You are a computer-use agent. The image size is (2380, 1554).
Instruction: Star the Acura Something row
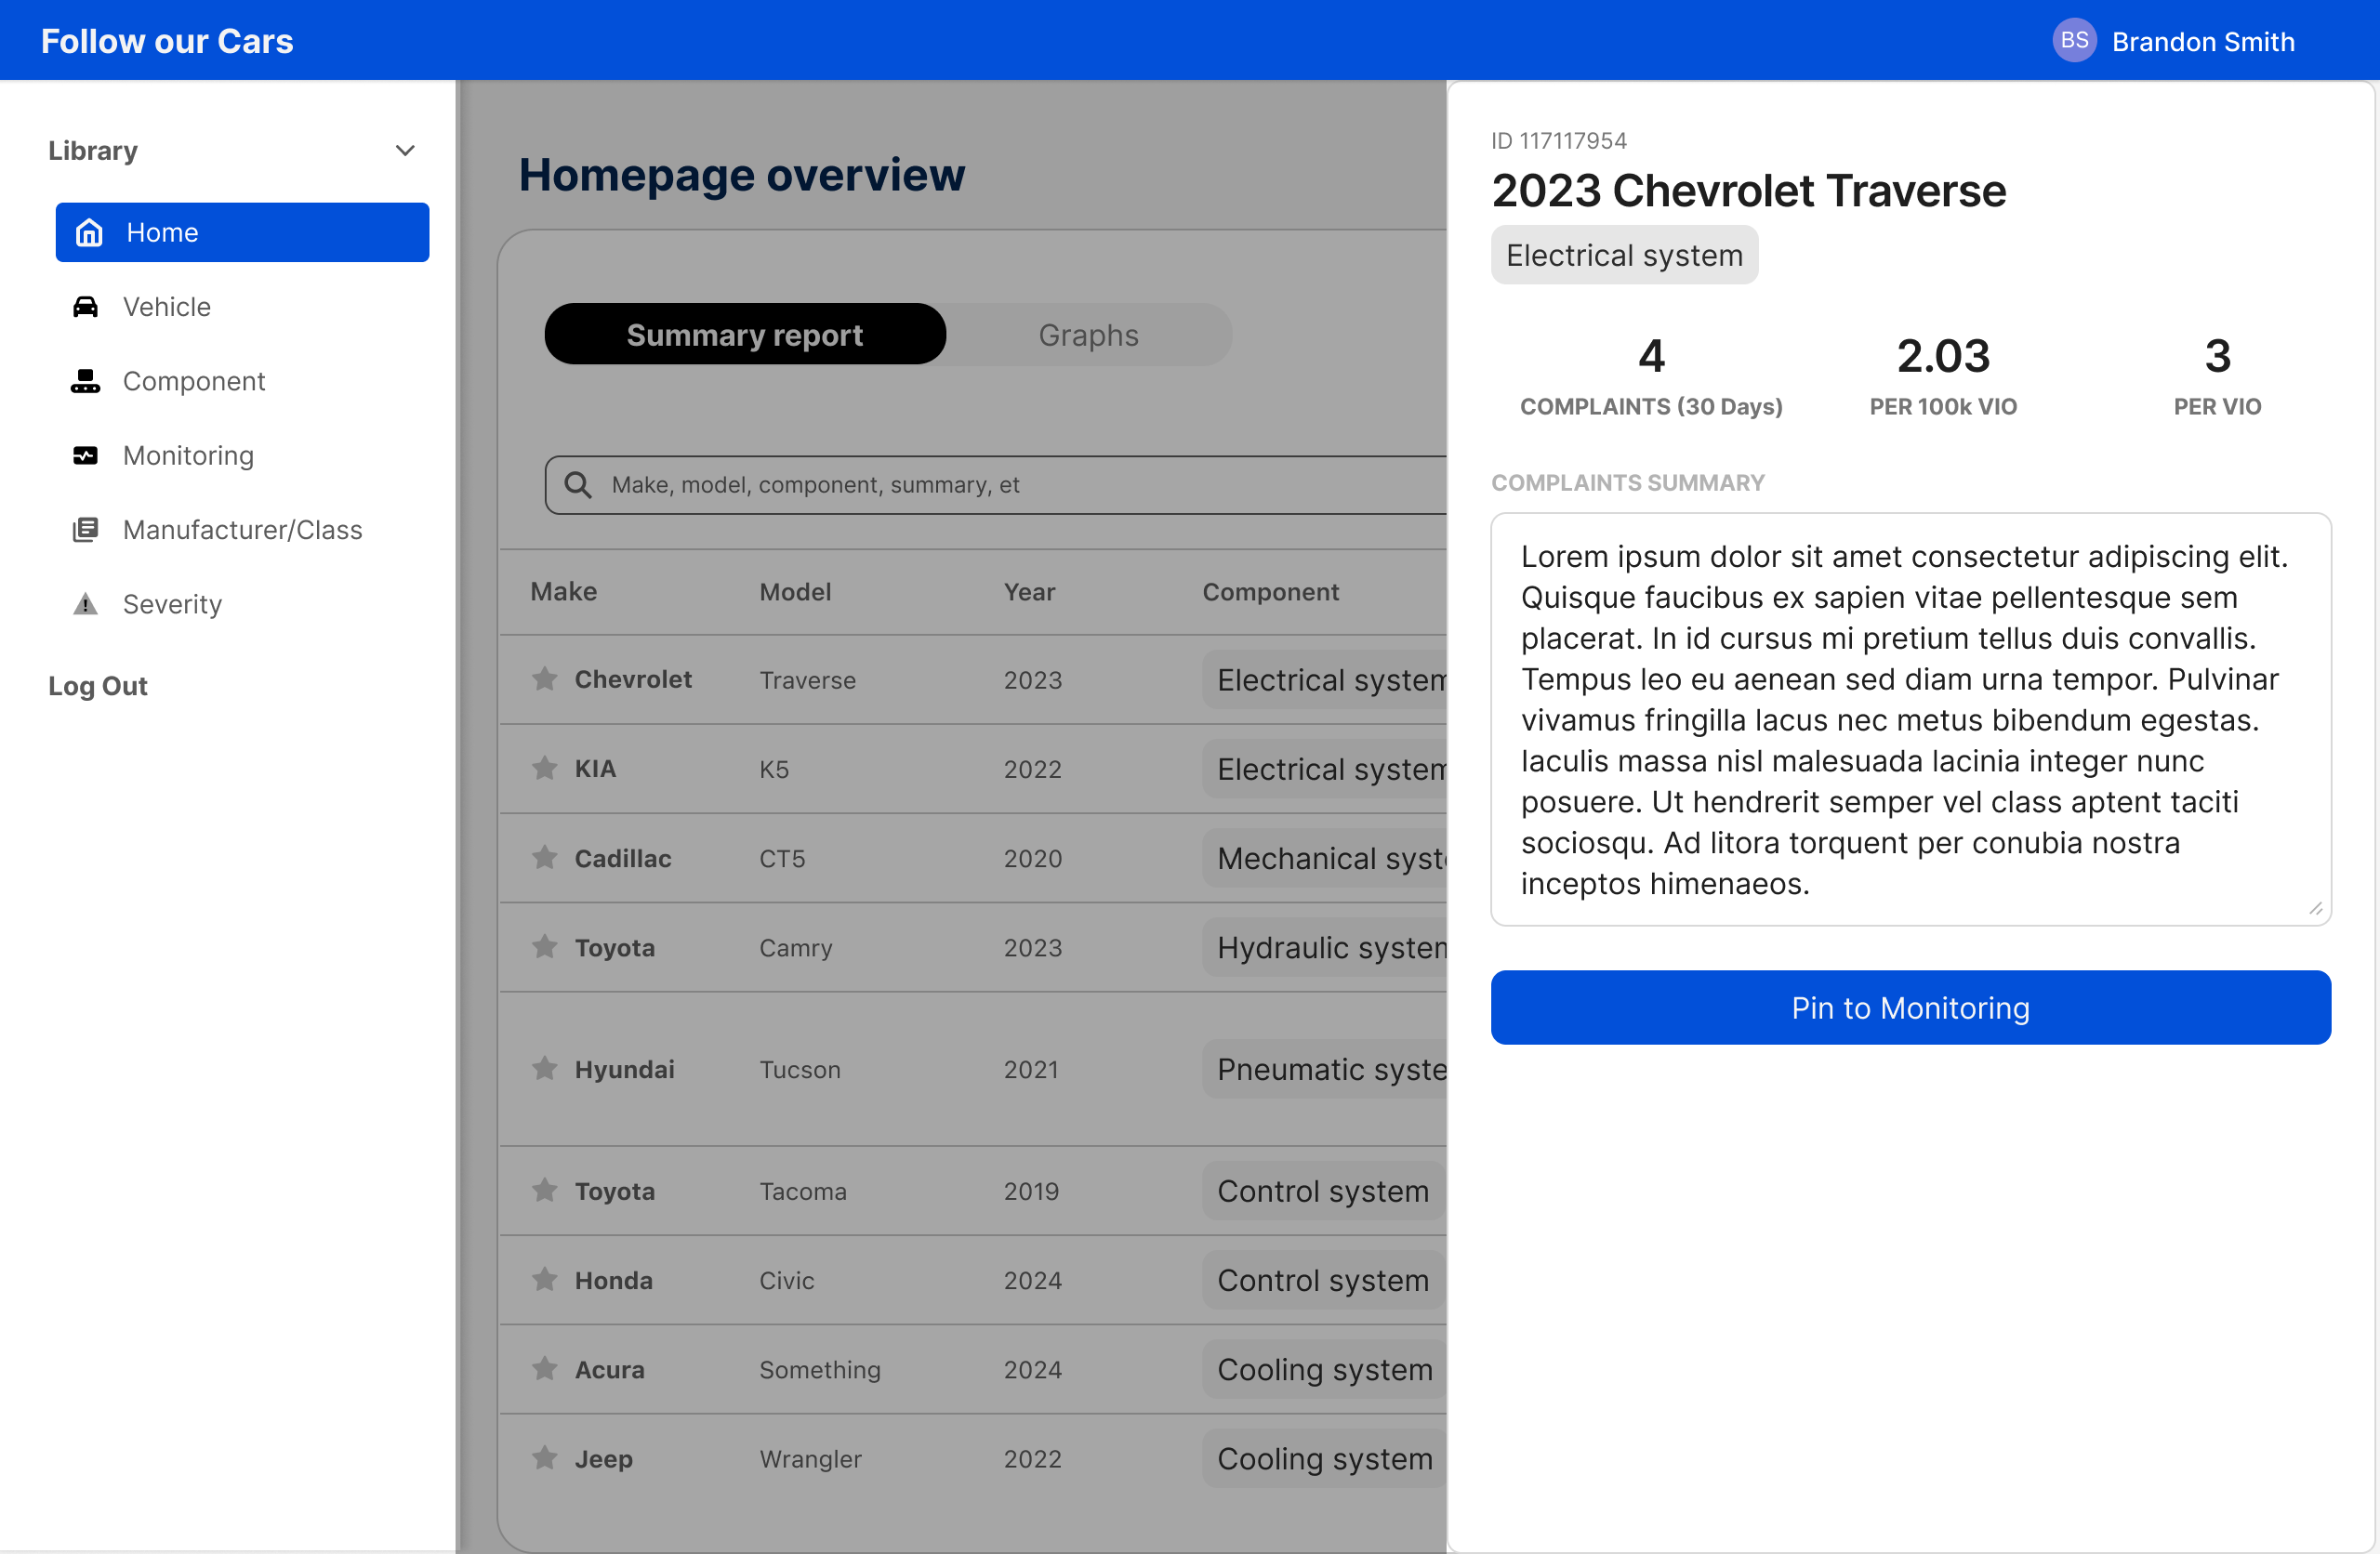coord(545,1369)
